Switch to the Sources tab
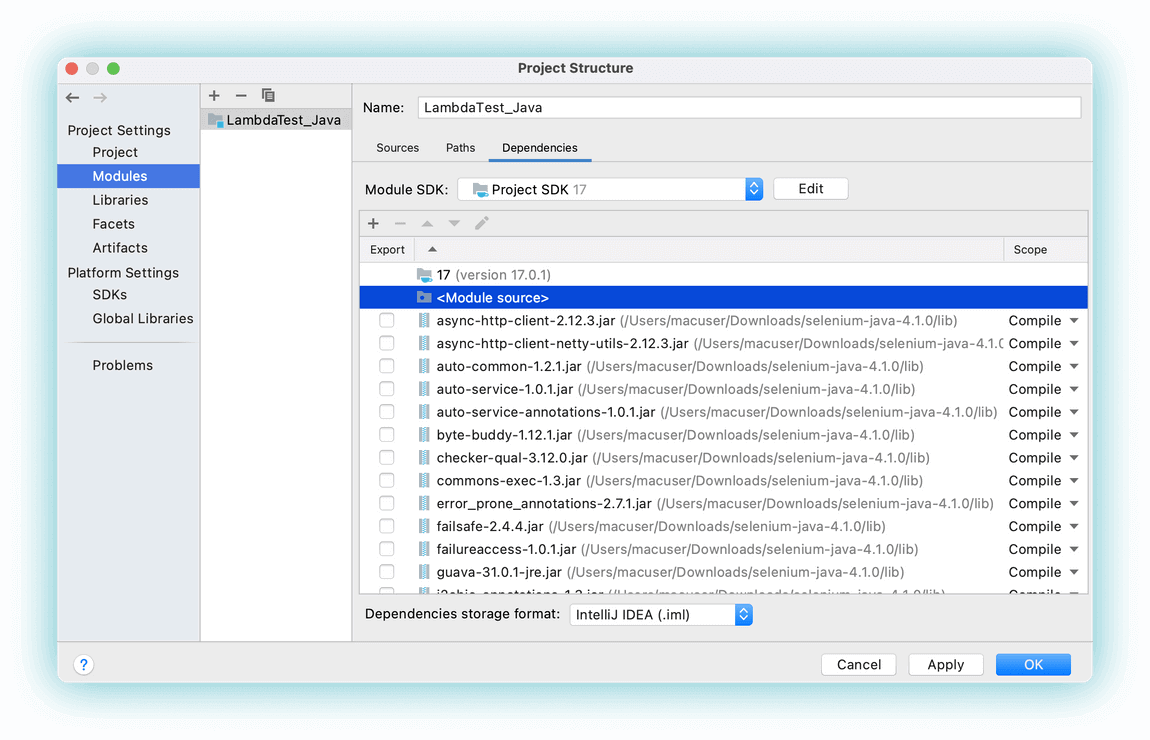This screenshot has width=1150, height=740. tap(397, 148)
